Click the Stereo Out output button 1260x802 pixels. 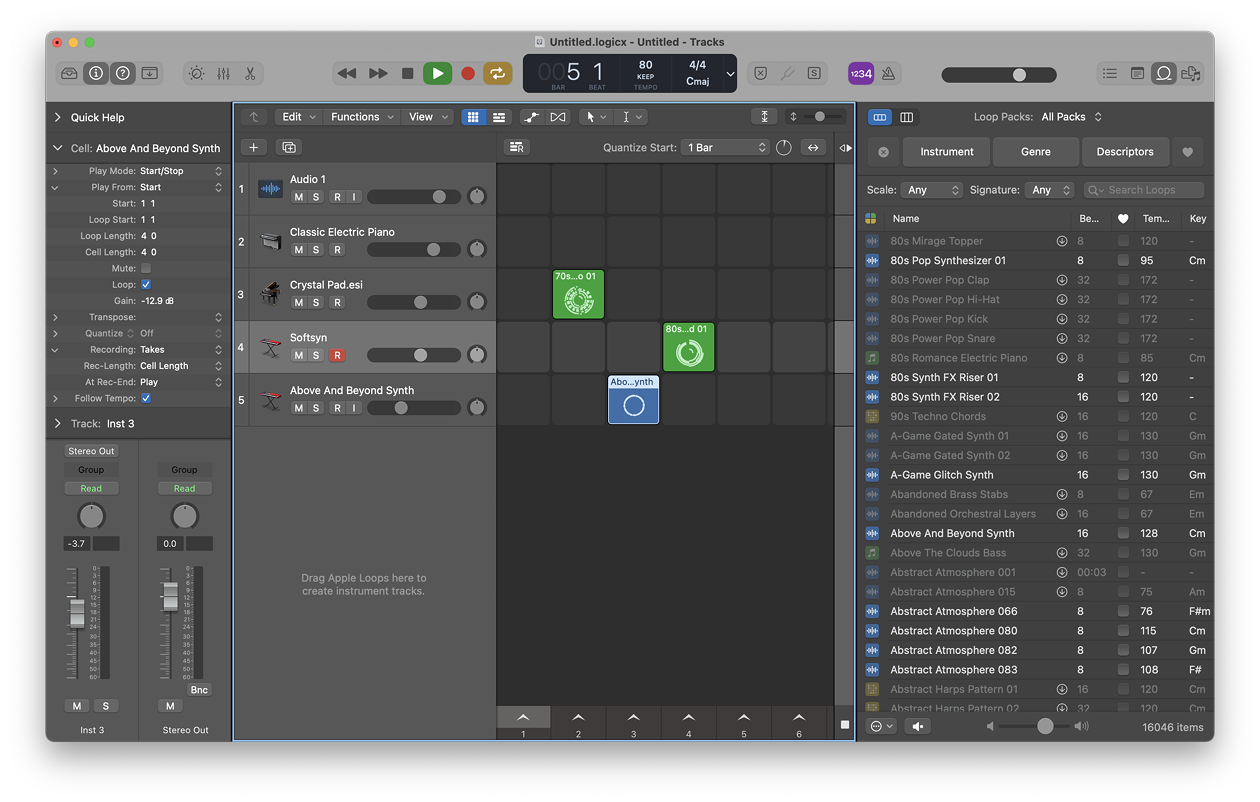pyautogui.click(x=91, y=451)
